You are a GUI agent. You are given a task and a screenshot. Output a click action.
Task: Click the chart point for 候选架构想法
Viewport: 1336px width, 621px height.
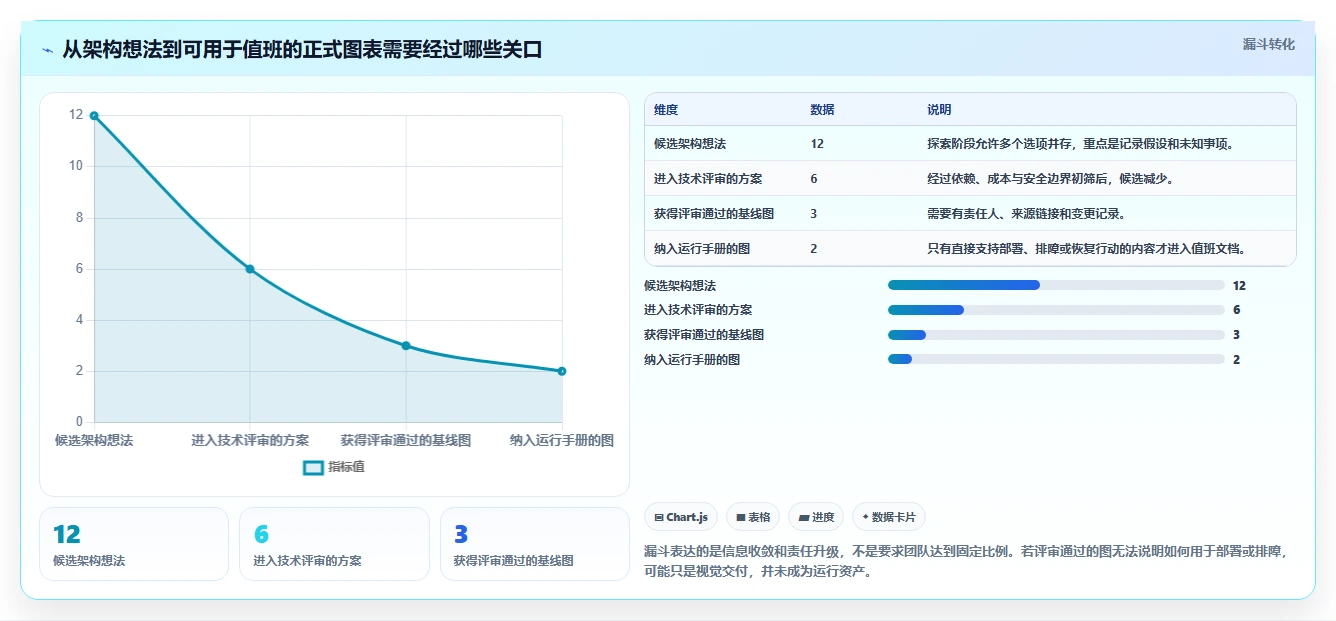point(94,115)
